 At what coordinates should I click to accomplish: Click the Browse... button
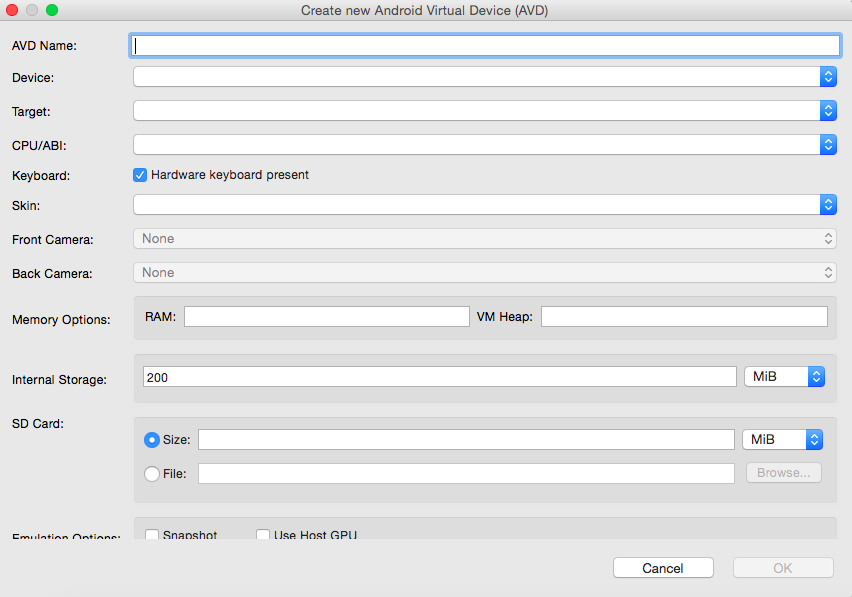(x=784, y=473)
